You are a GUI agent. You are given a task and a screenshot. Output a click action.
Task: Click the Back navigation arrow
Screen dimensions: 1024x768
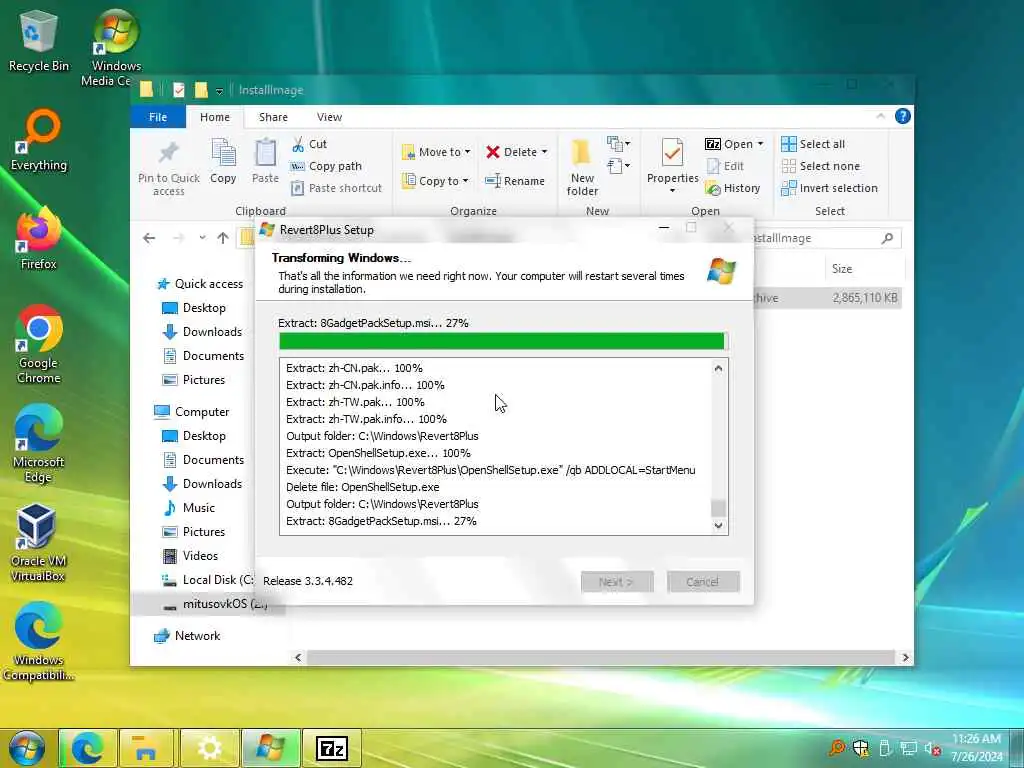pos(149,238)
